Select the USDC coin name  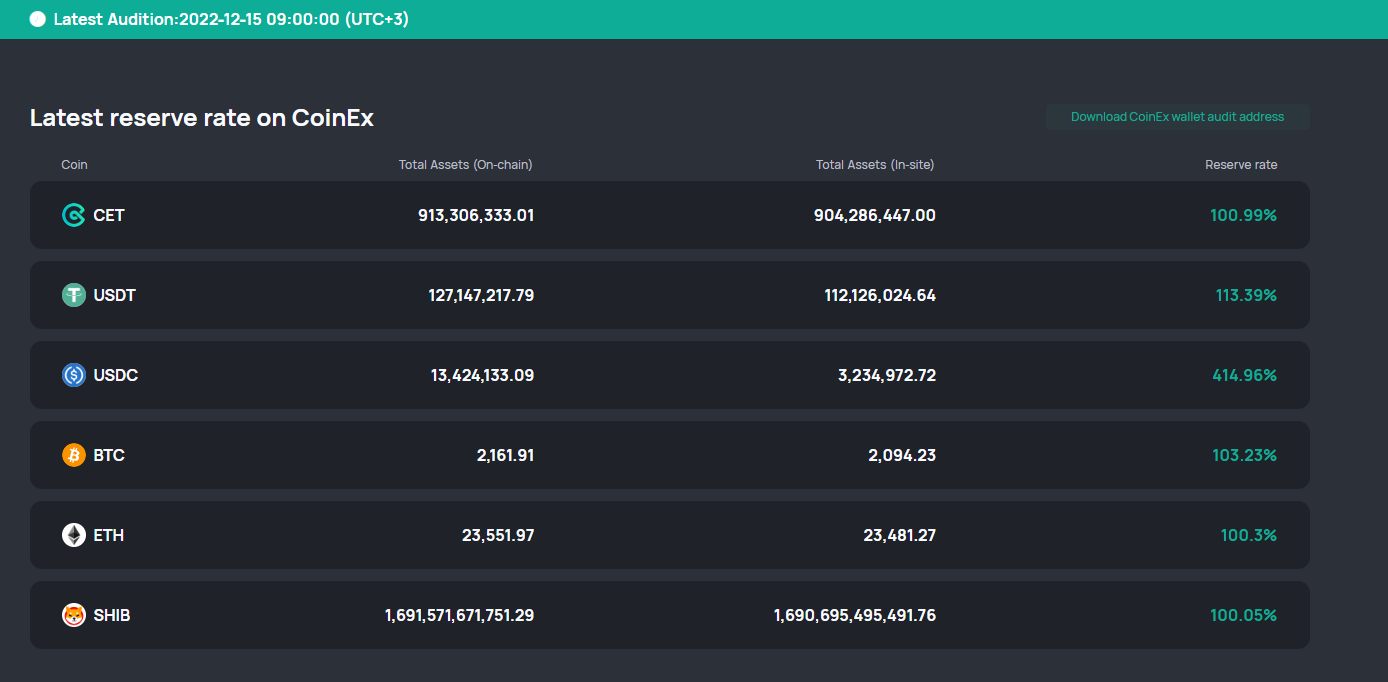pos(116,375)
